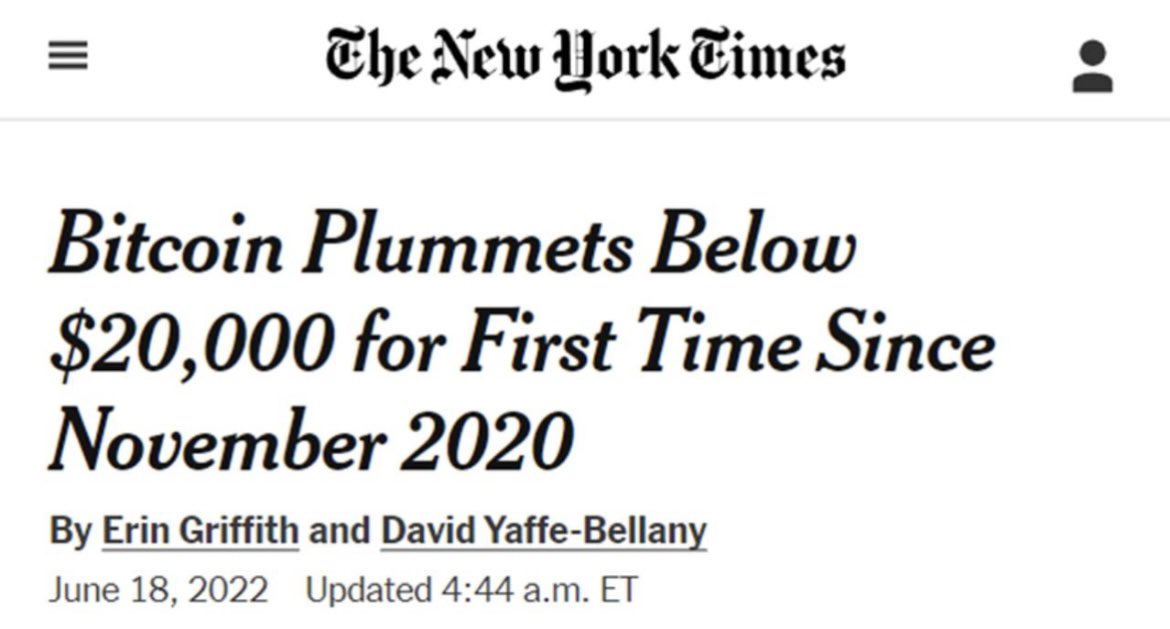1170x629 pixels.
Task: Click "November 2020" in the headline
Action: 311,440
